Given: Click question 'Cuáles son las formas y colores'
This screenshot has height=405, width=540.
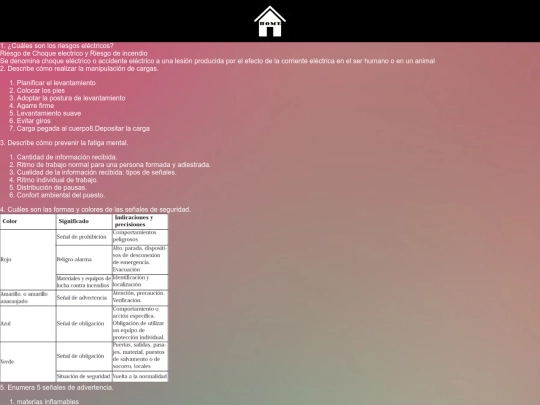Looking at the screenshot, I should click(99, 209).
